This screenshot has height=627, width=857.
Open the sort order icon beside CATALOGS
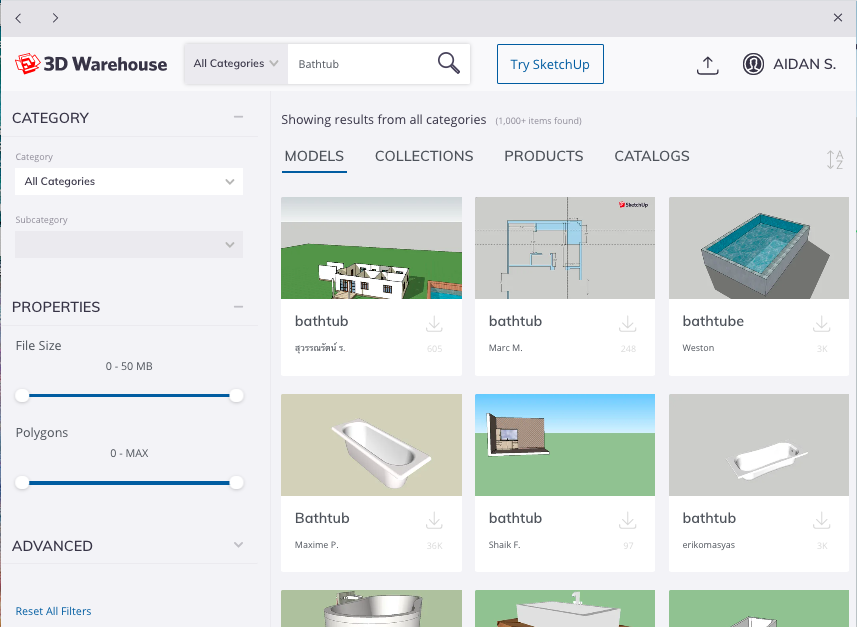[833, 158]
